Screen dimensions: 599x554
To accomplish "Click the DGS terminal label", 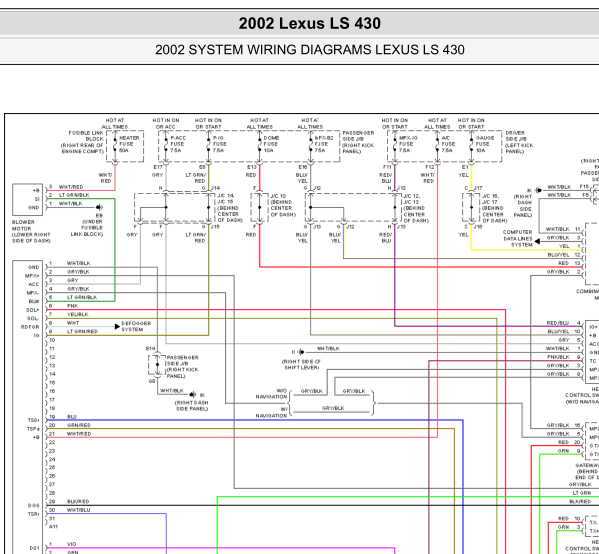I will pyautogui.click(x=34, y=505).
